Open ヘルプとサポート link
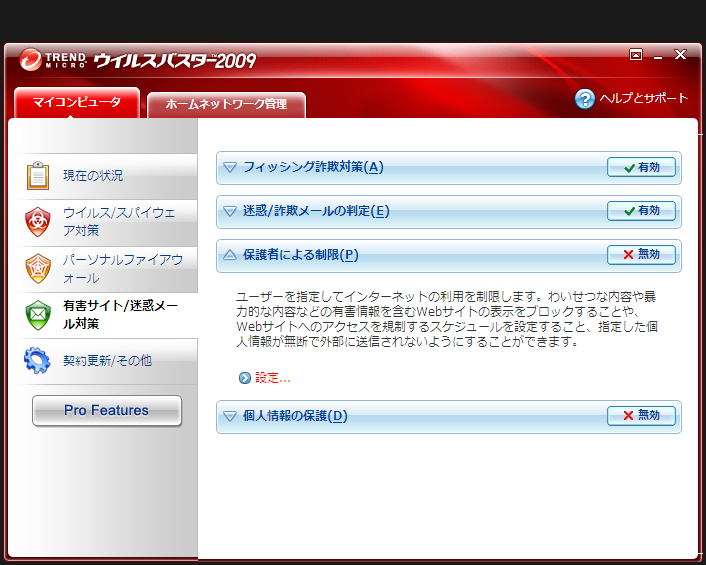The image size is (706, 565). [644, 99]
